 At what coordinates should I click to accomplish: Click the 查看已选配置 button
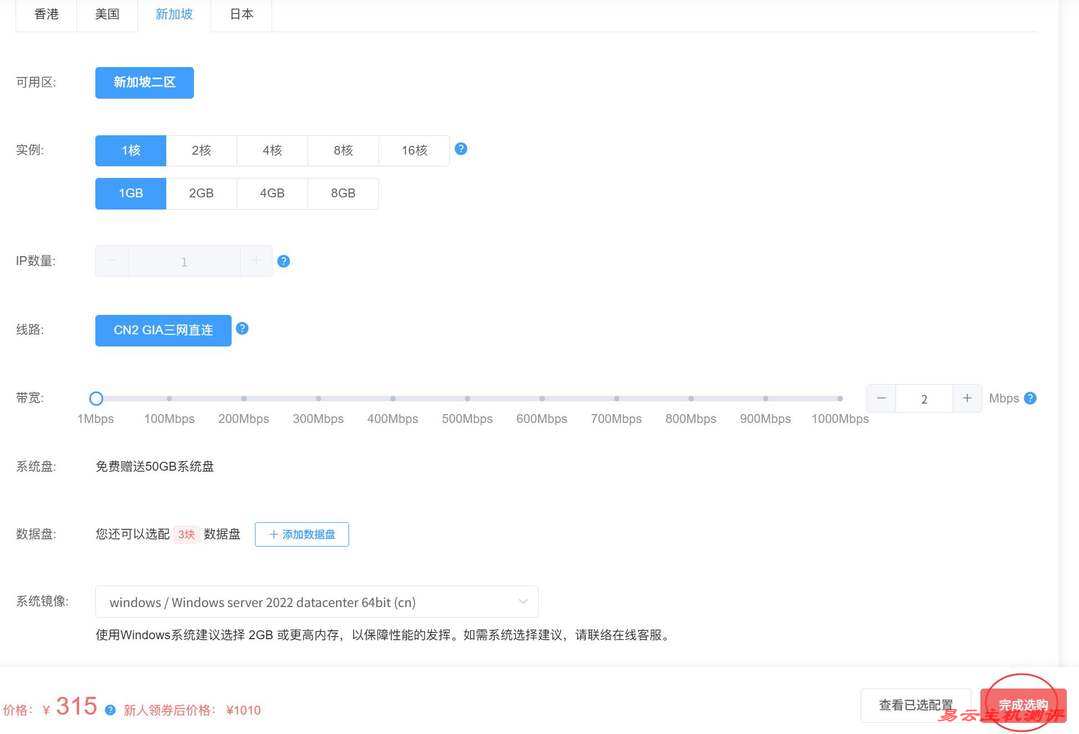coord(914,704)
